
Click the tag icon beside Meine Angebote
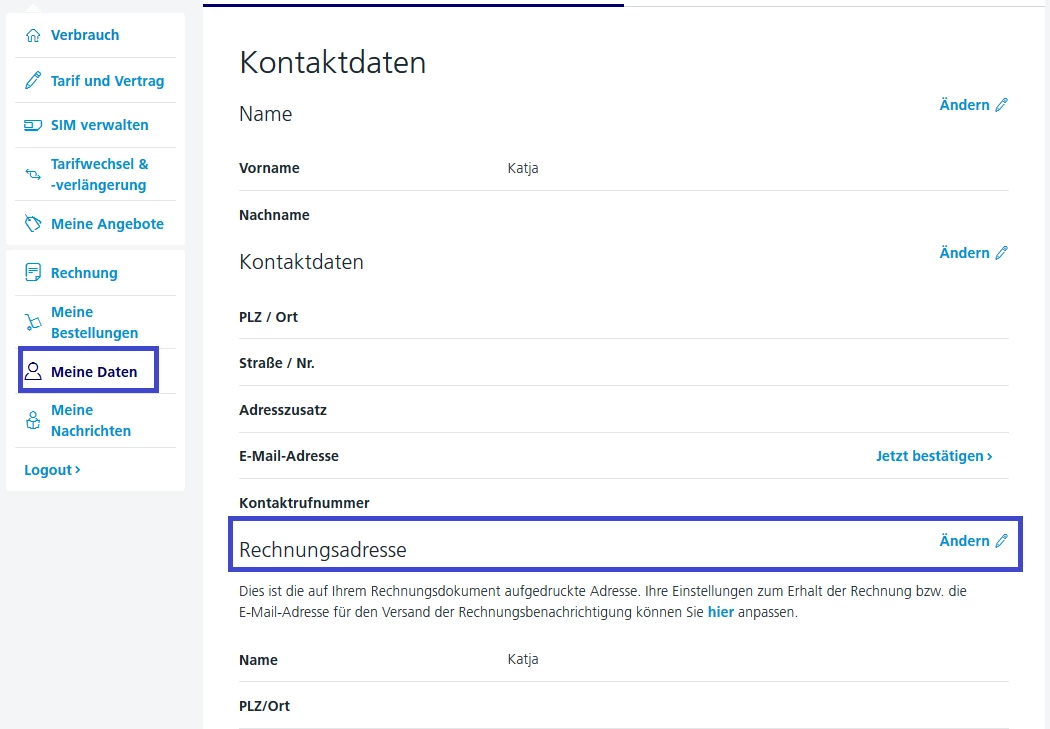pos(33,224)
